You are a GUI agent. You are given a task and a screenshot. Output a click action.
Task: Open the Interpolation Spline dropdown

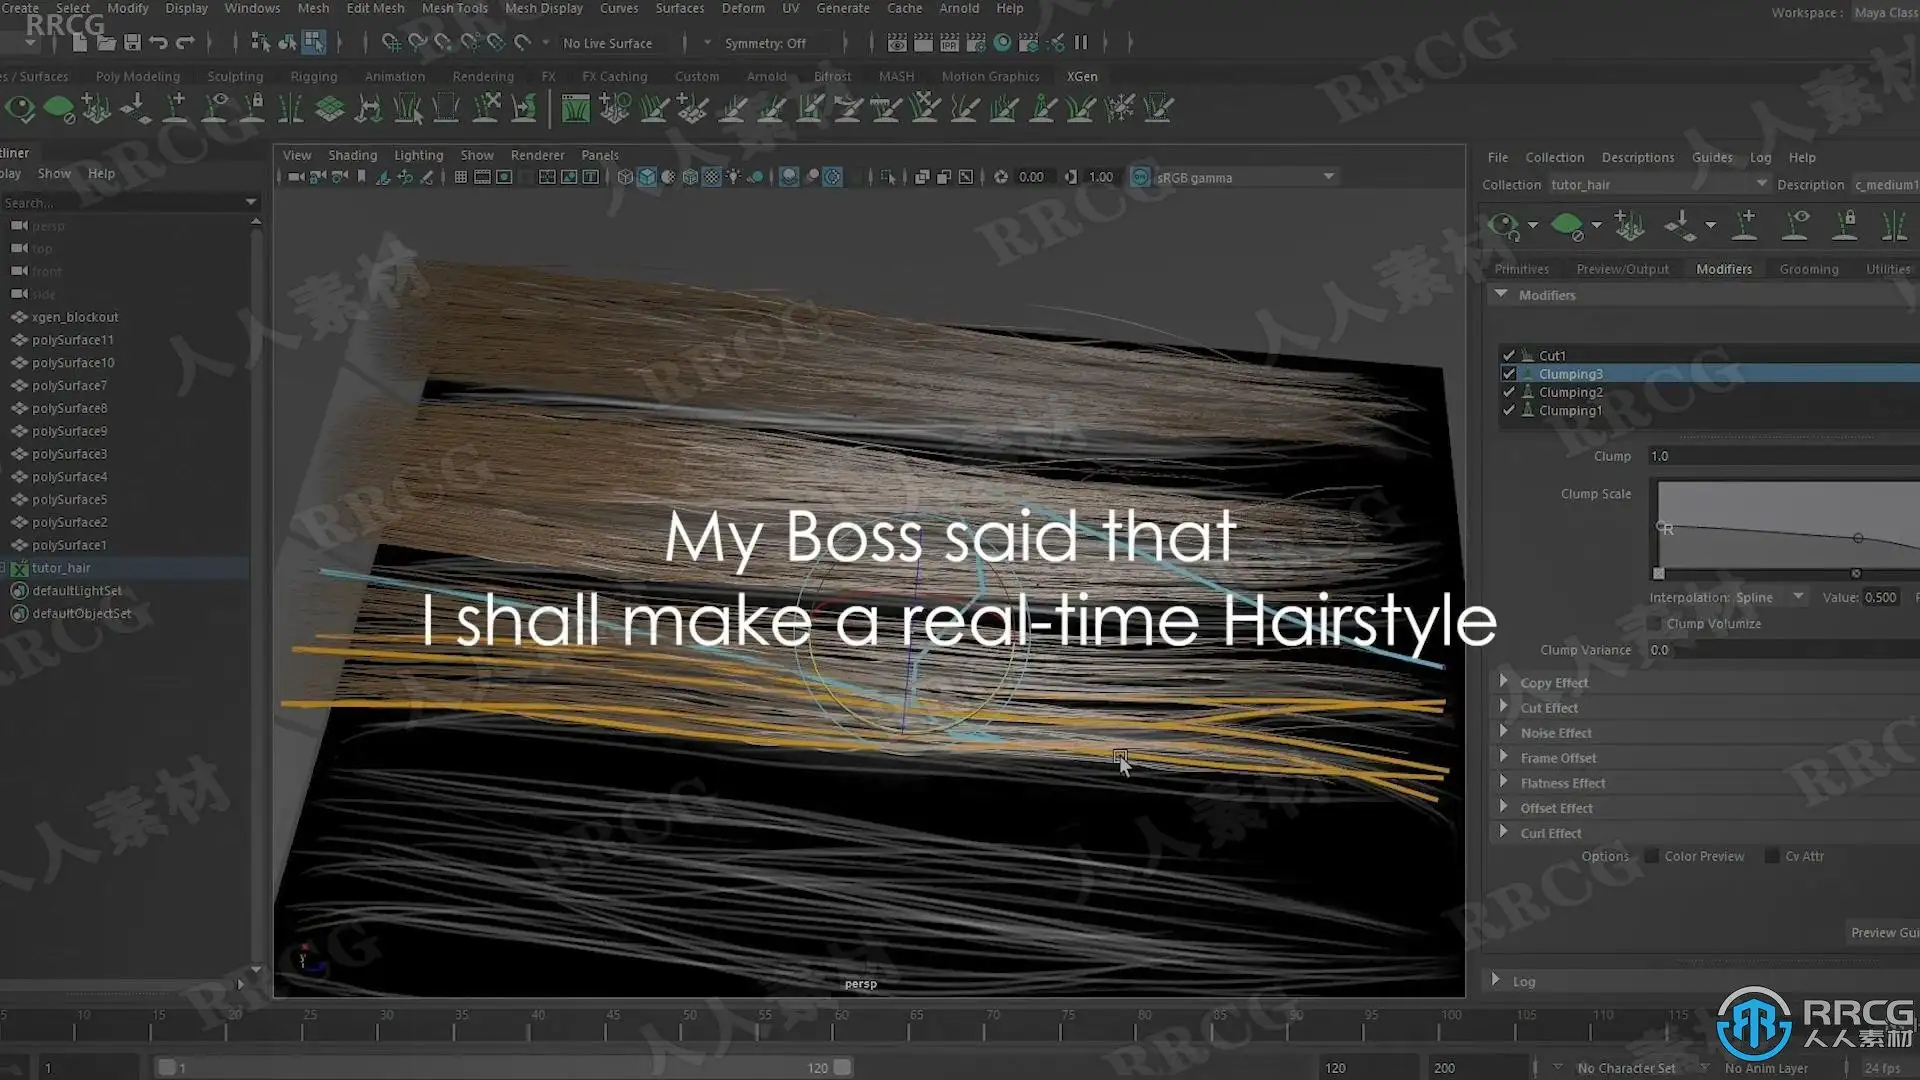(x=1798, y=597)
